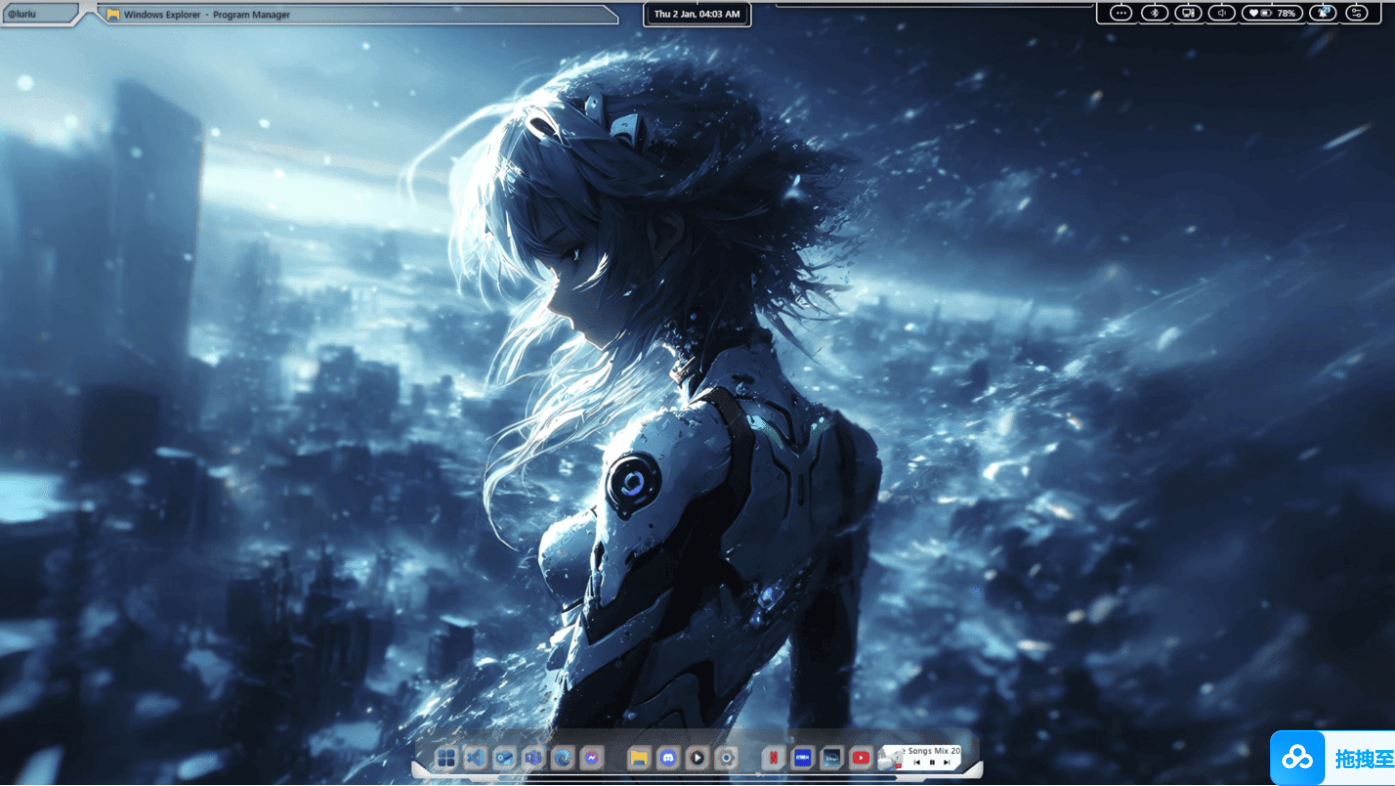The height and width of the screenshot is (786, 1395).
Task: Start Microsoft Edge browser
Action: 560,757
